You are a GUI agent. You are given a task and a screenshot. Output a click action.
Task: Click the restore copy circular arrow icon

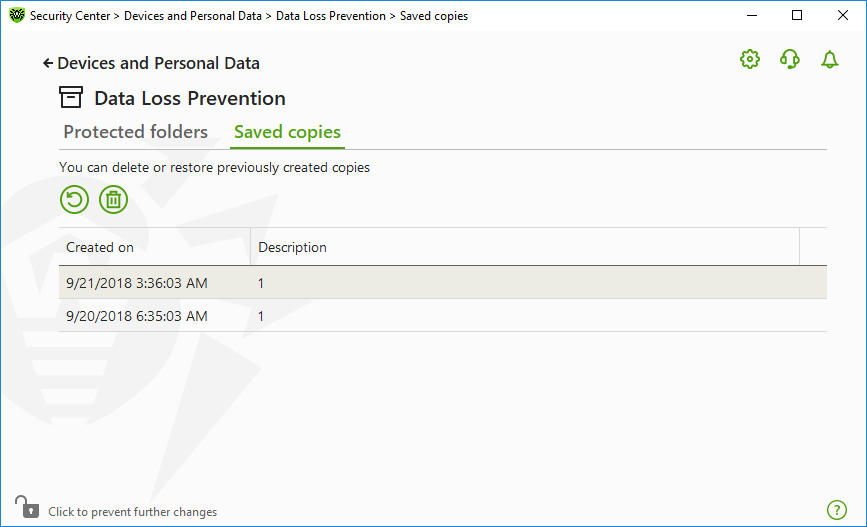point(74,200)
